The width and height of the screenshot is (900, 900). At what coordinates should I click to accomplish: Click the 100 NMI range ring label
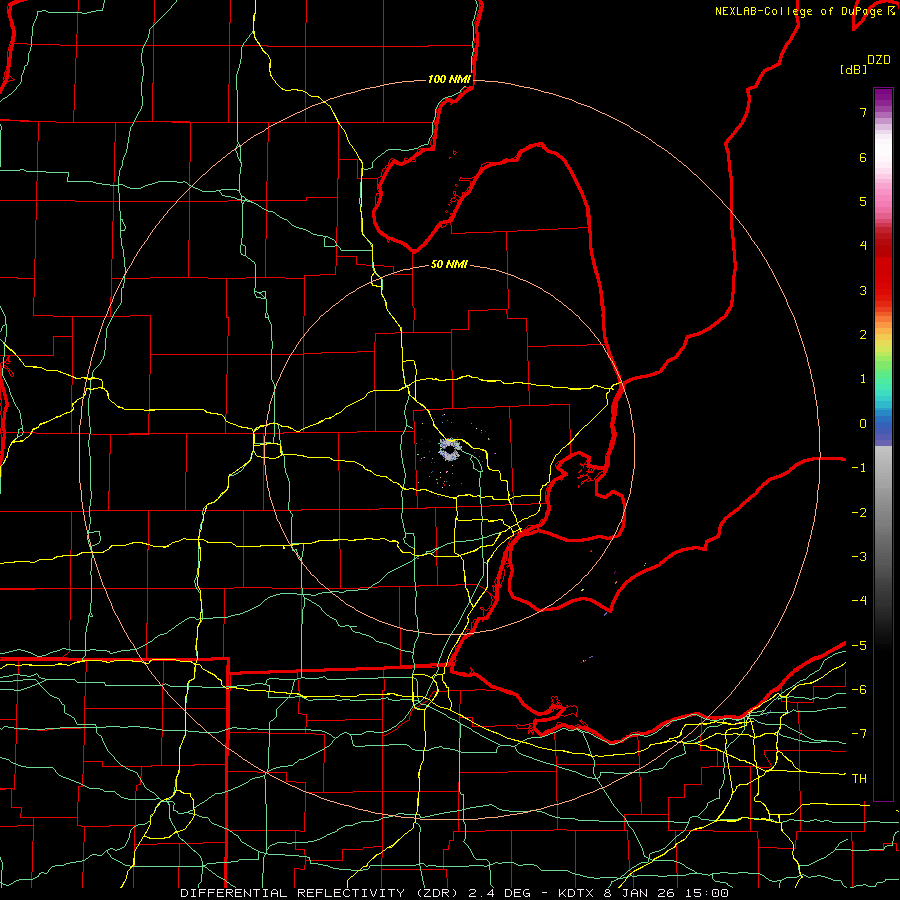click(x=449, y=79)
